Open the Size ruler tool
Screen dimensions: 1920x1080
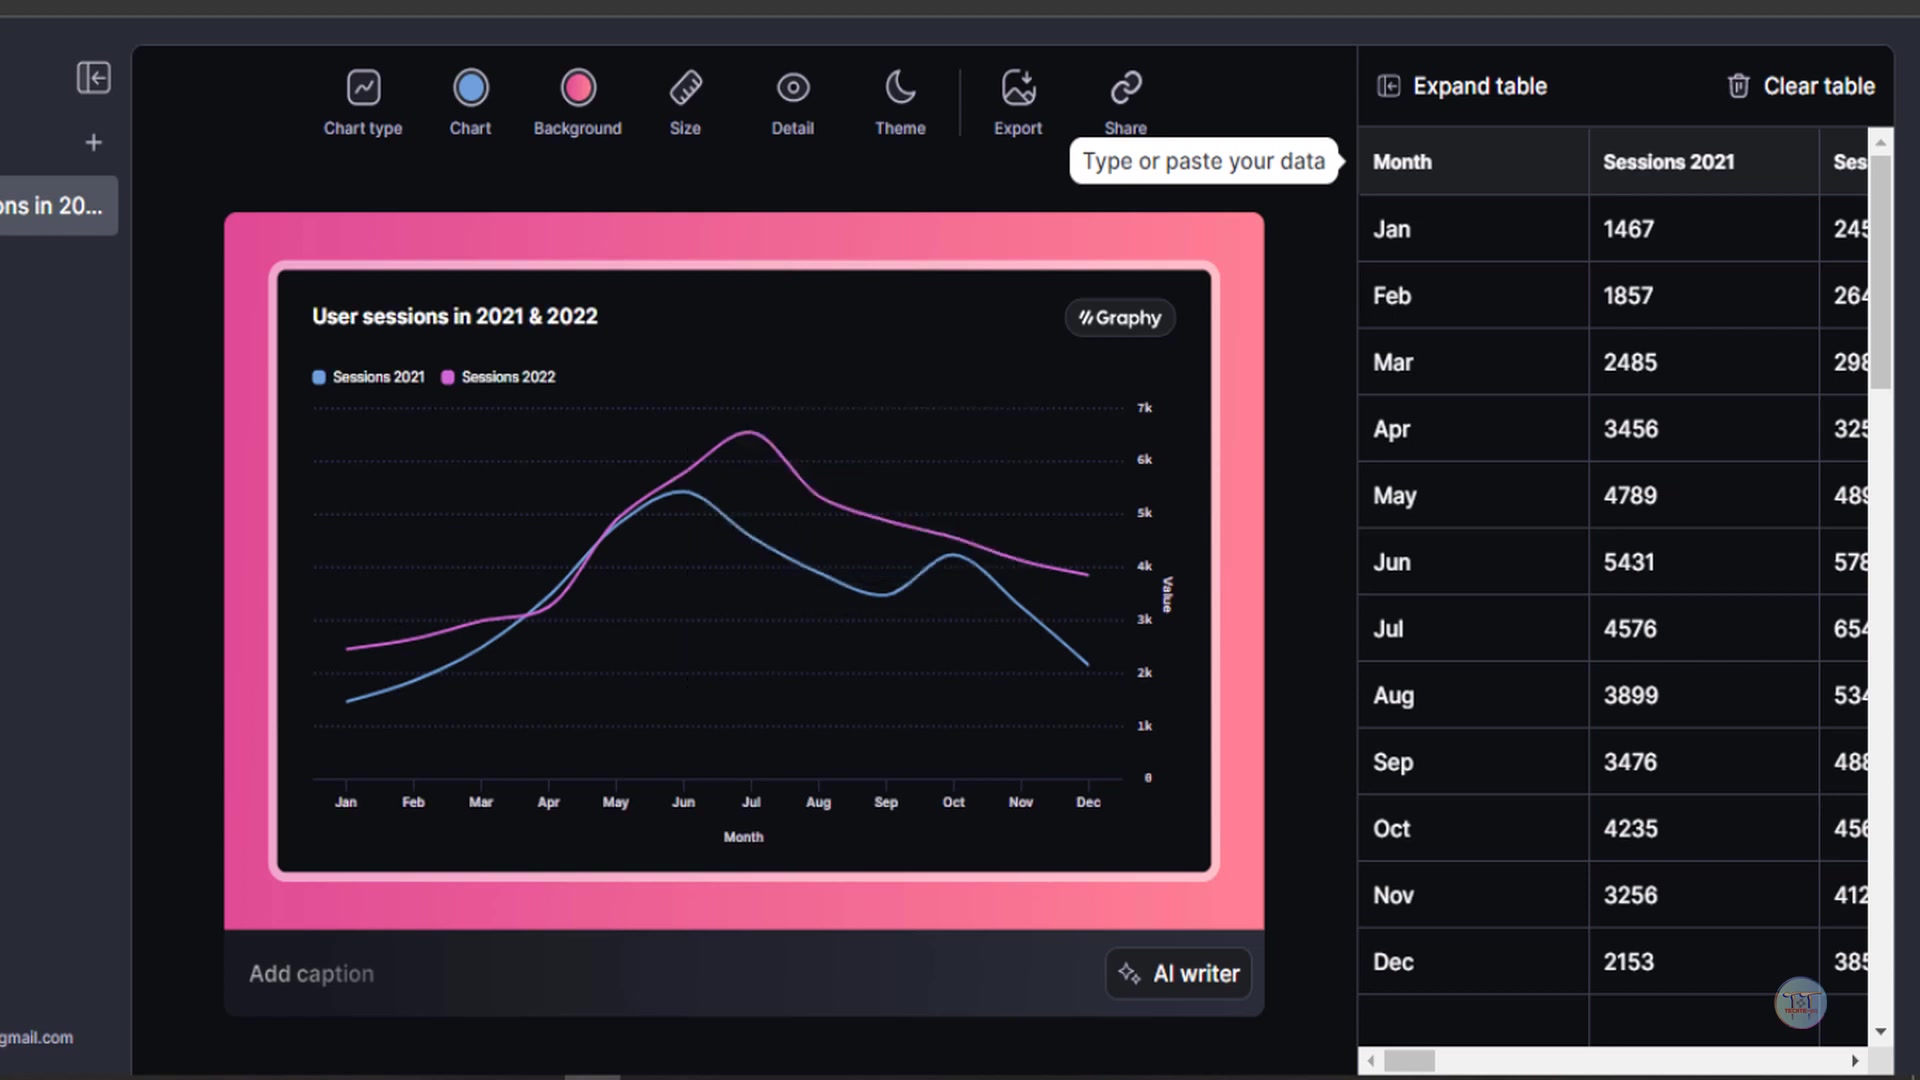685,100
